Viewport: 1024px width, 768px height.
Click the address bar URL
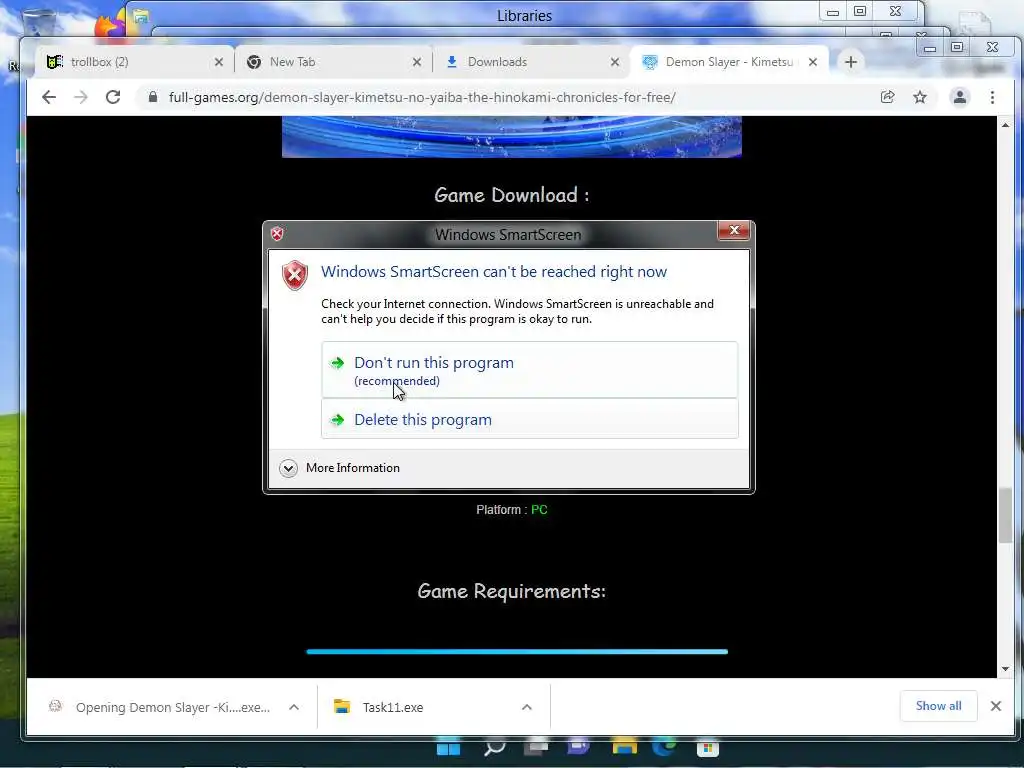[x=422, y=97]
